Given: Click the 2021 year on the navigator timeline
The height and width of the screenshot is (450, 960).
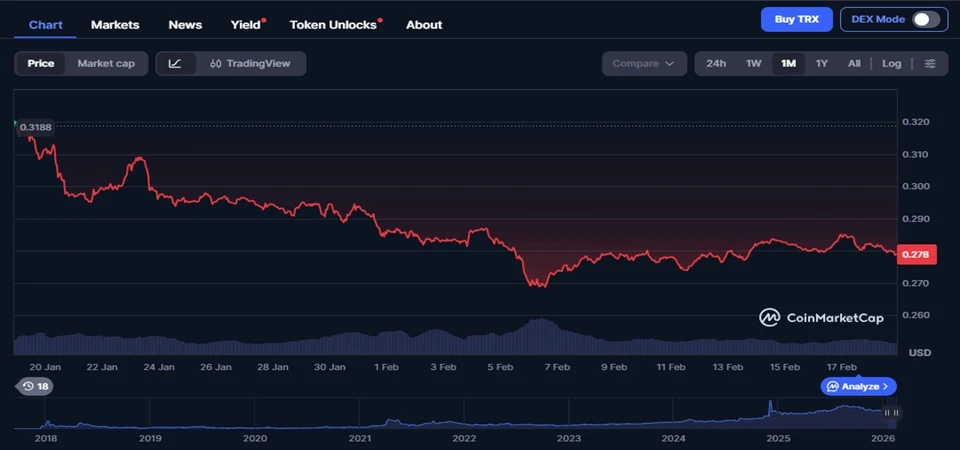Looking at the screenshot, I should 359,438.
